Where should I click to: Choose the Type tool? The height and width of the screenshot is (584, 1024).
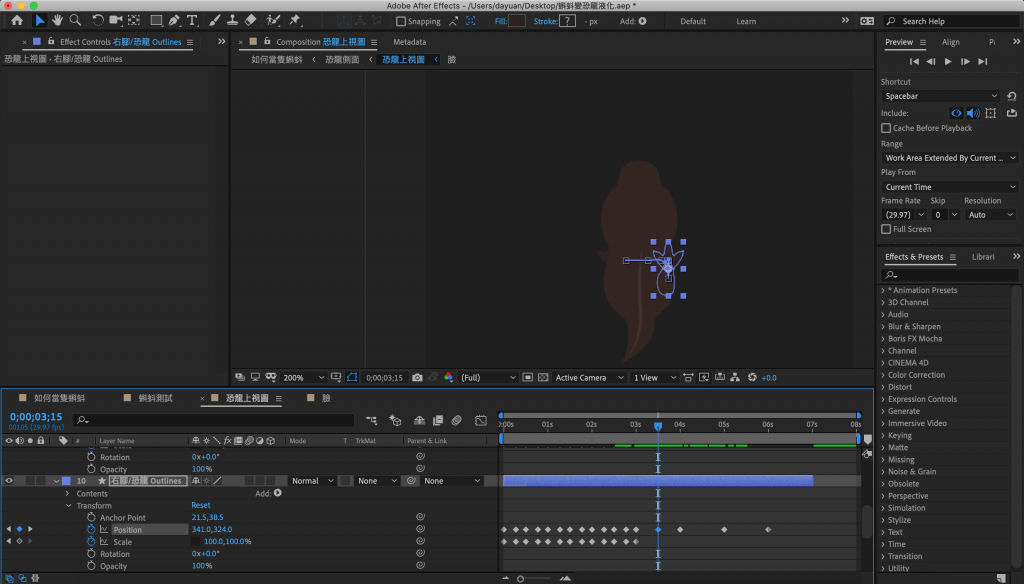[x=192, y=20]
